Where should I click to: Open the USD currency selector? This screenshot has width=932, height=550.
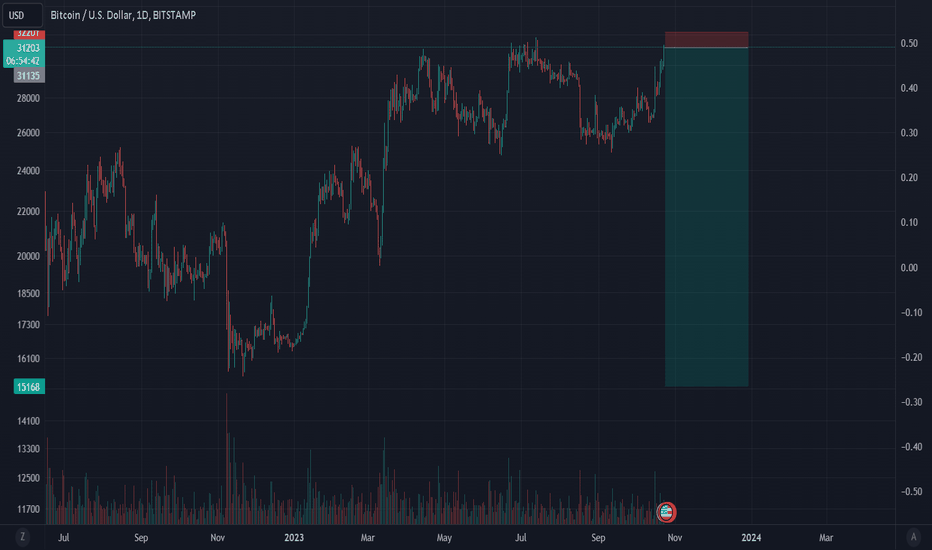tap(18, 17)
